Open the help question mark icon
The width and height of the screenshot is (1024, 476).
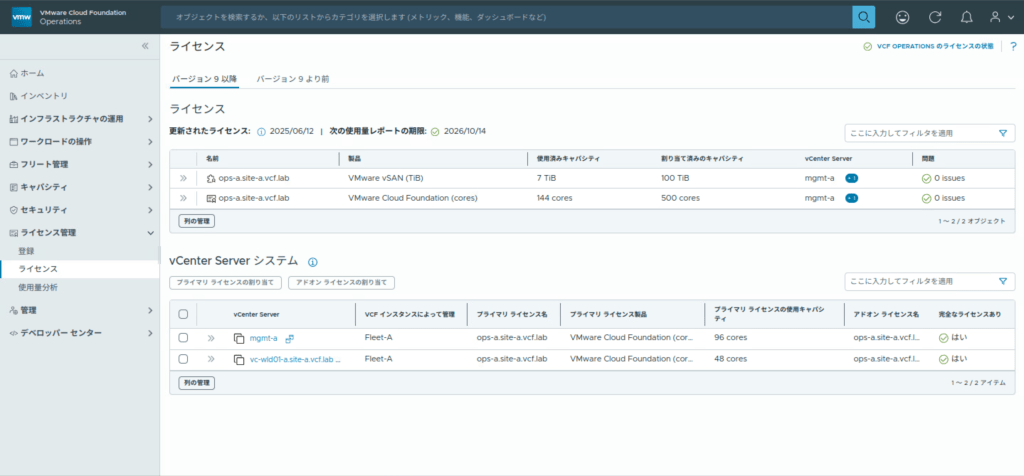pyautogui.click(x=1013, y=46)
